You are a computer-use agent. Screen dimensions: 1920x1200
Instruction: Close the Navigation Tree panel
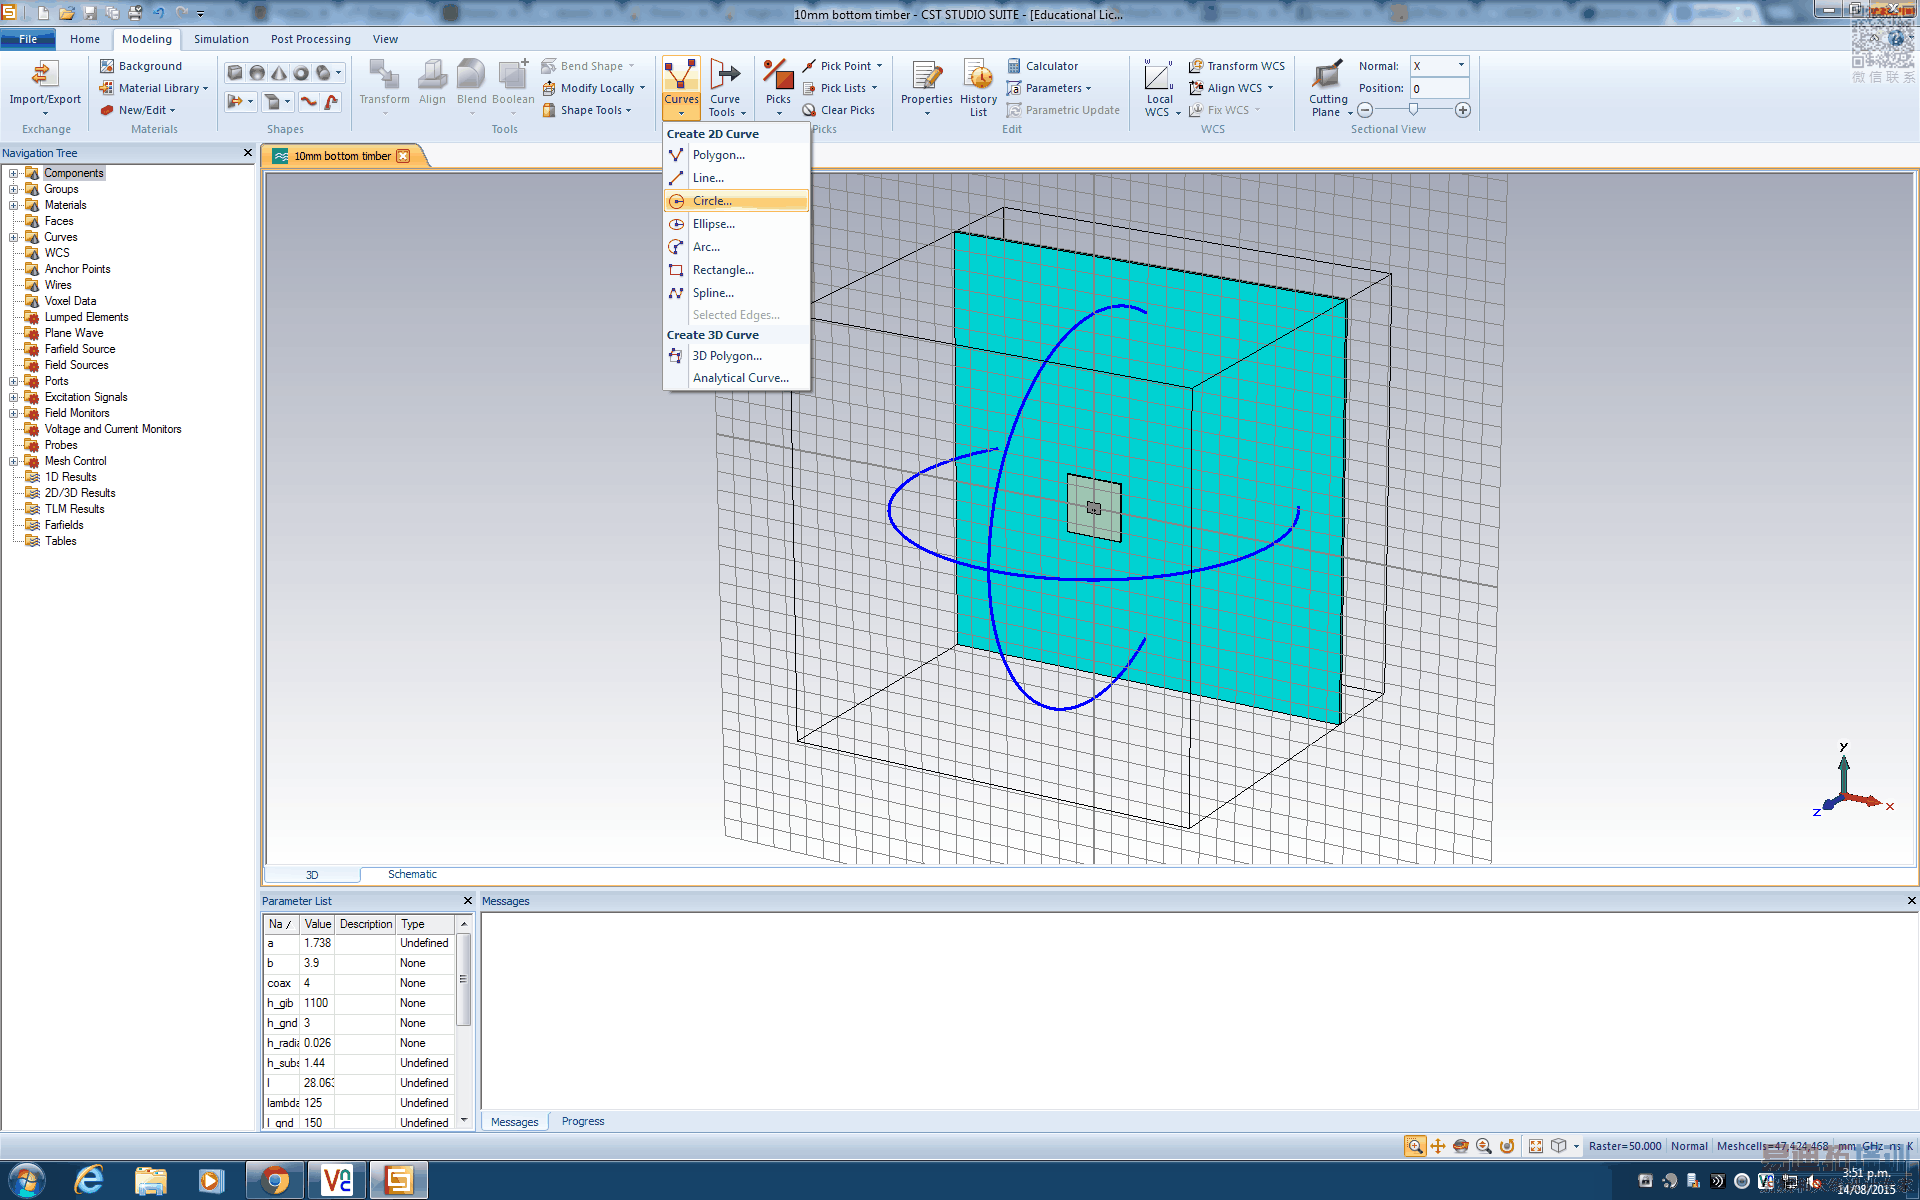(x=248, y=153)
